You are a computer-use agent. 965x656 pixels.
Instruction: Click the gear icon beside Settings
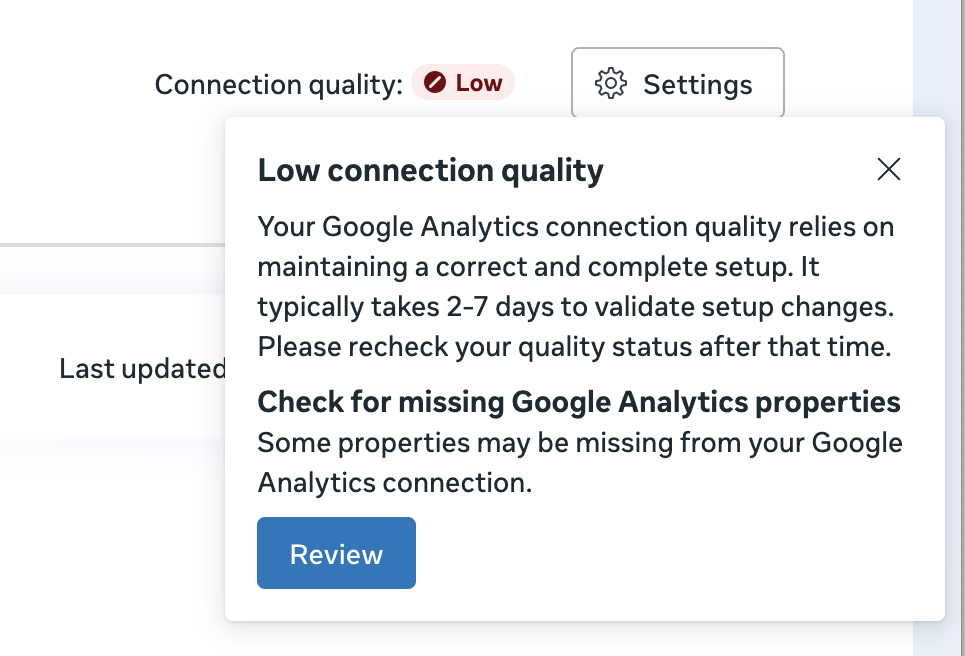pos(611,84)
